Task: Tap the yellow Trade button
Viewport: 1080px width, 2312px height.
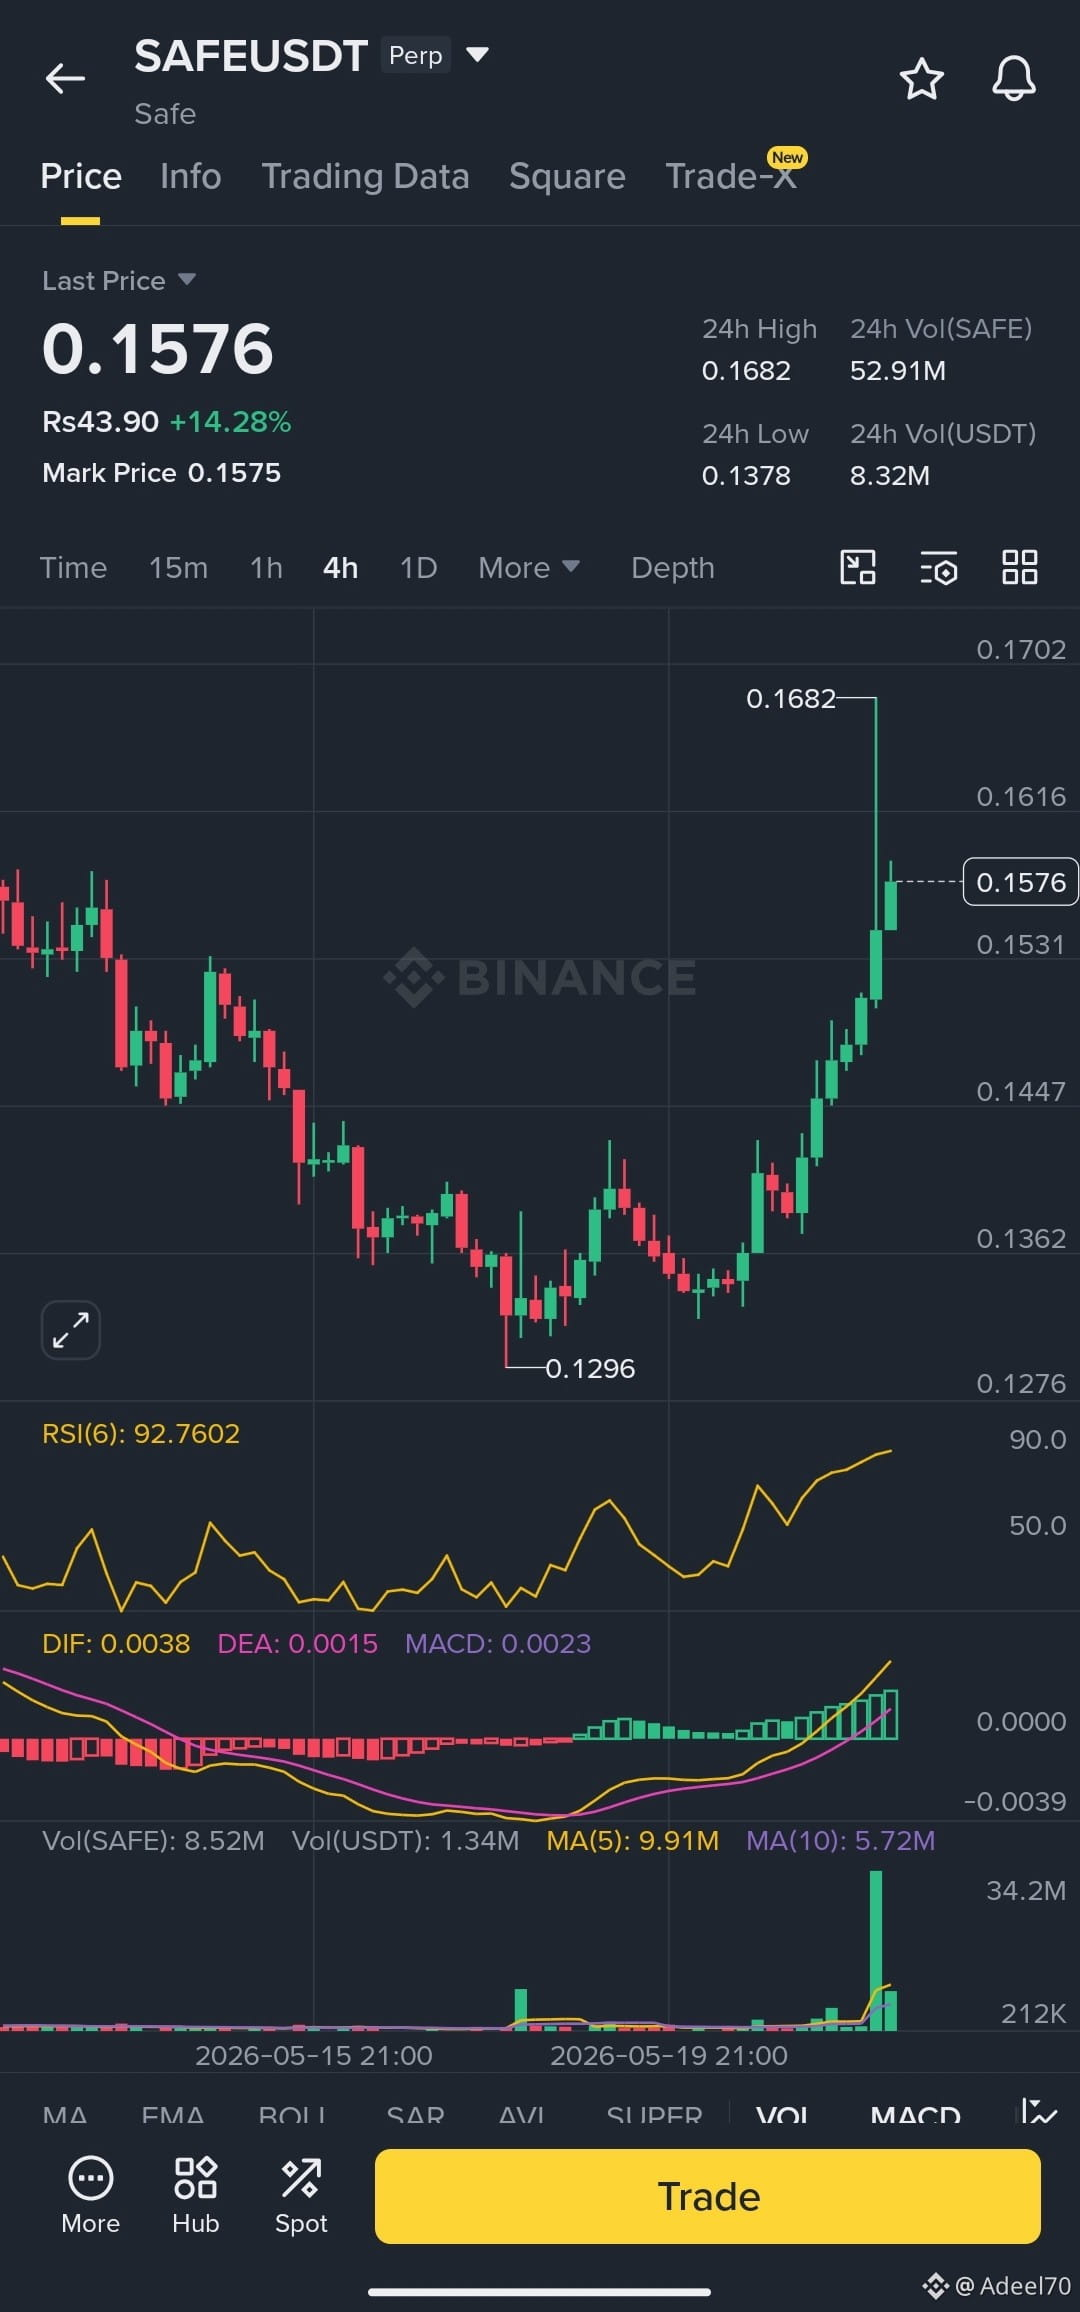Action: pos(708,2197)
